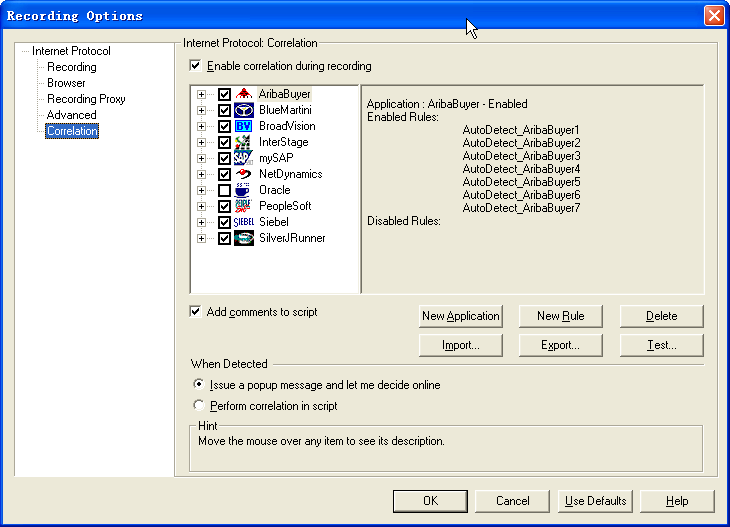Click the Siebel logo icon
This screenshot has height=527, width=730.
(243, 222)
